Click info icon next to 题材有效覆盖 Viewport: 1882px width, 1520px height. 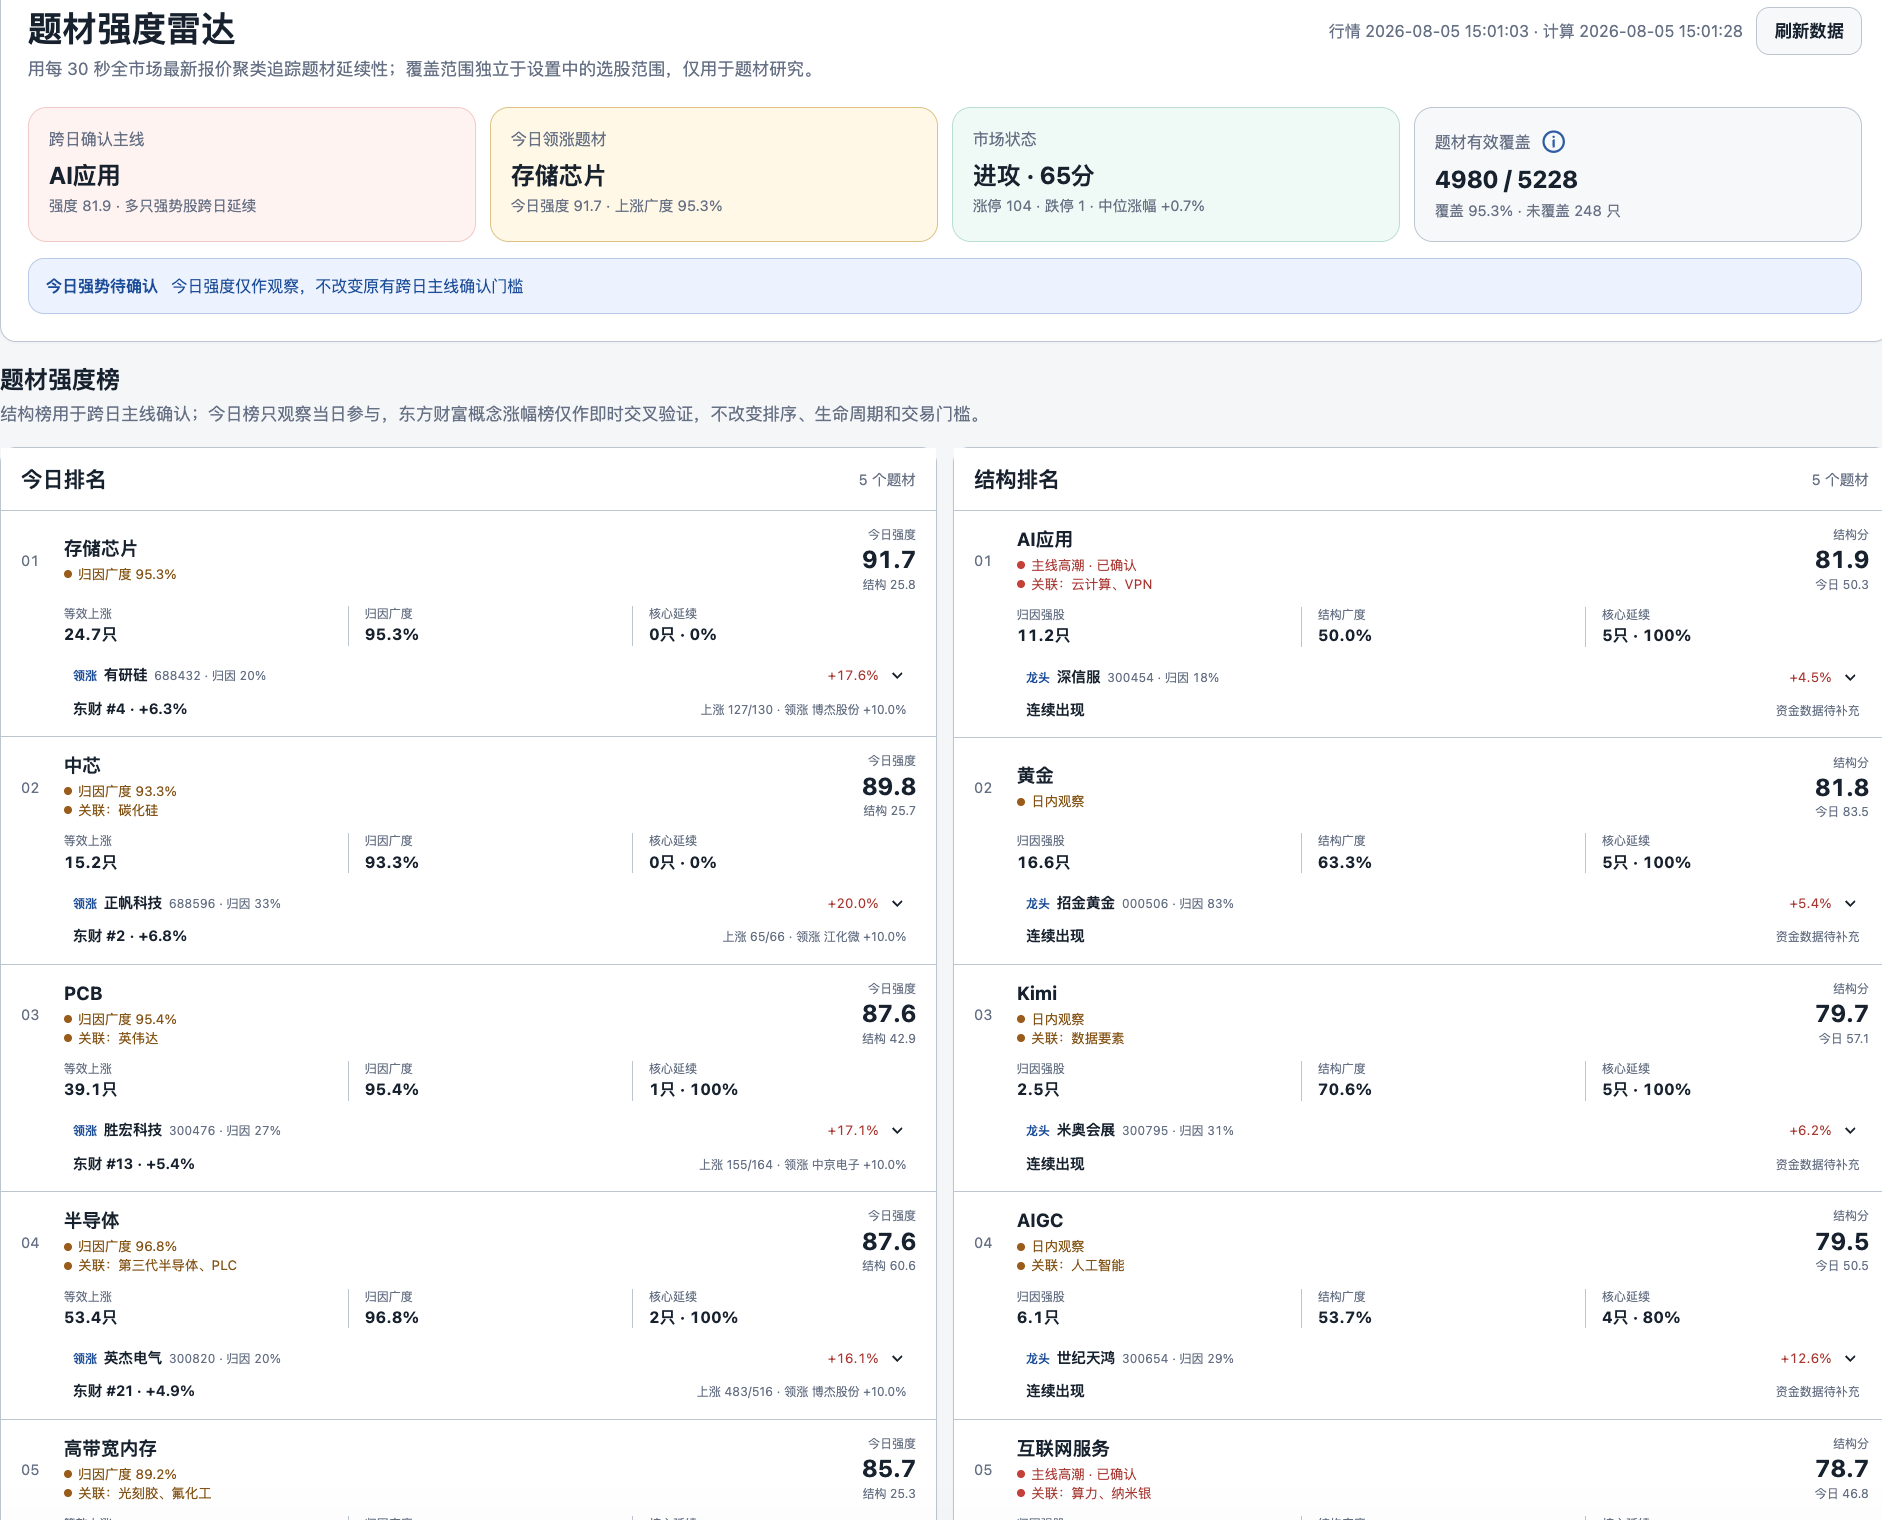click(1553, 142)
